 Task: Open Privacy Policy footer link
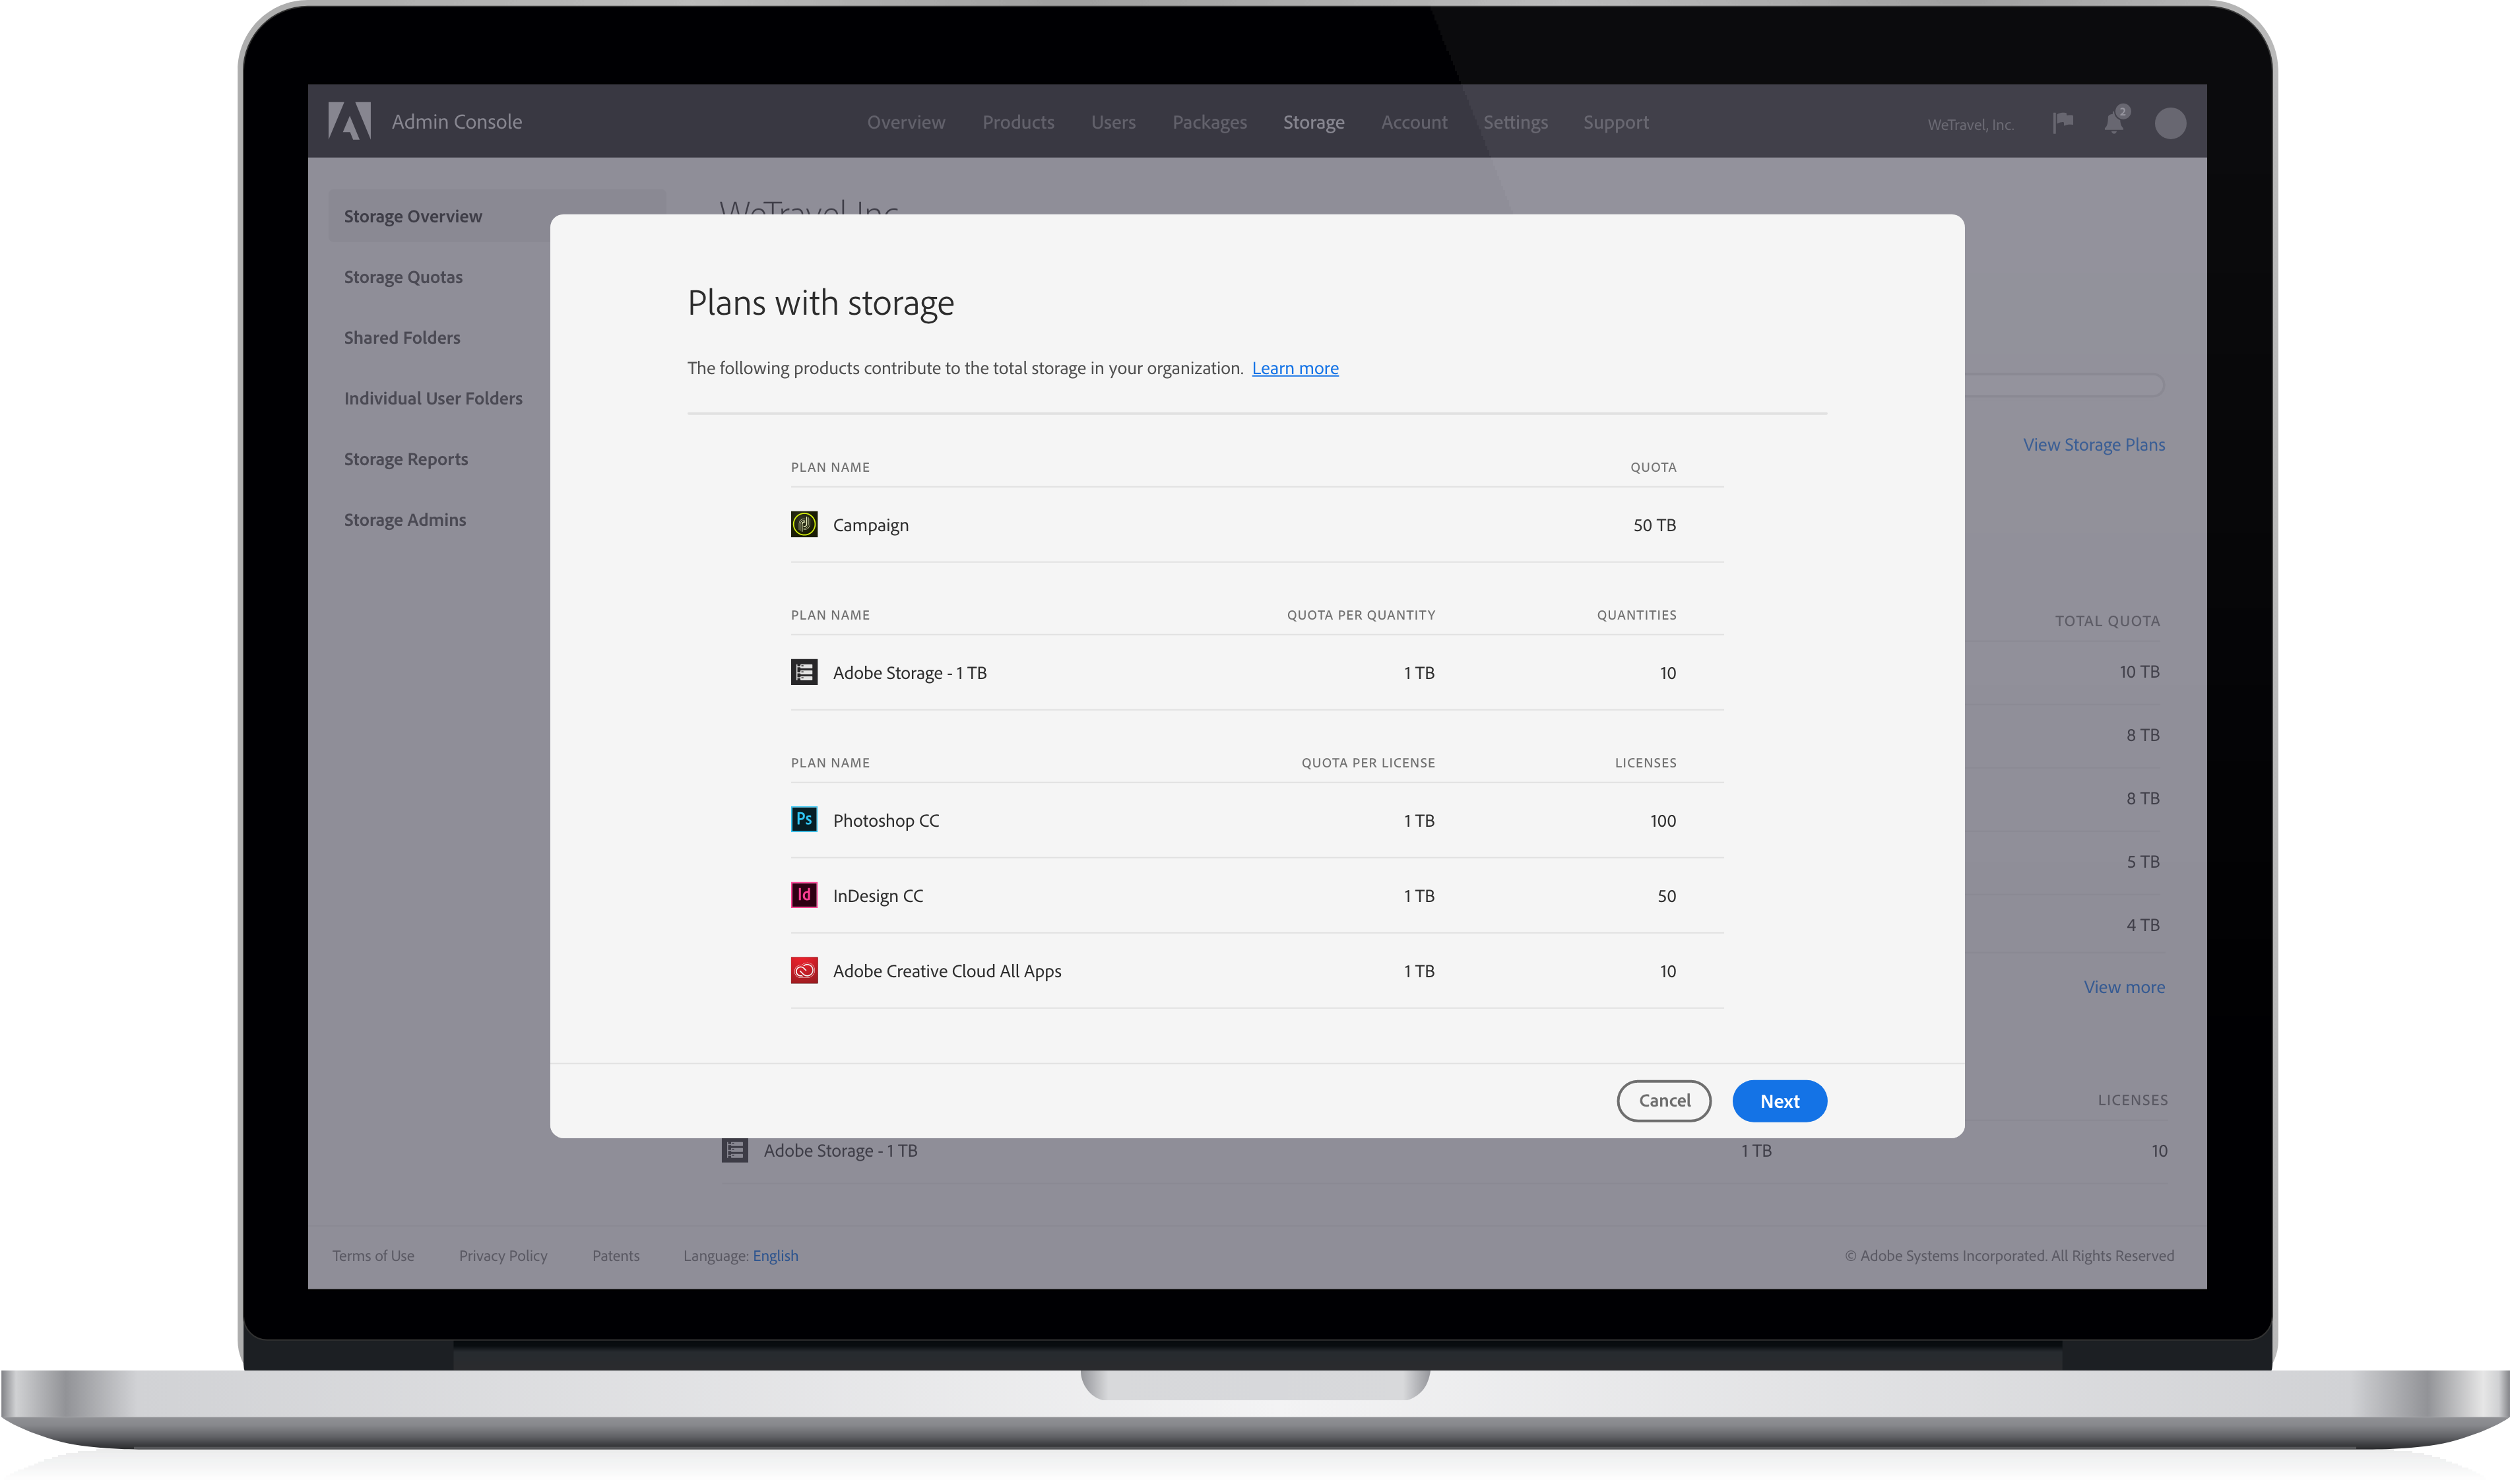click(x=503, y=1255)
